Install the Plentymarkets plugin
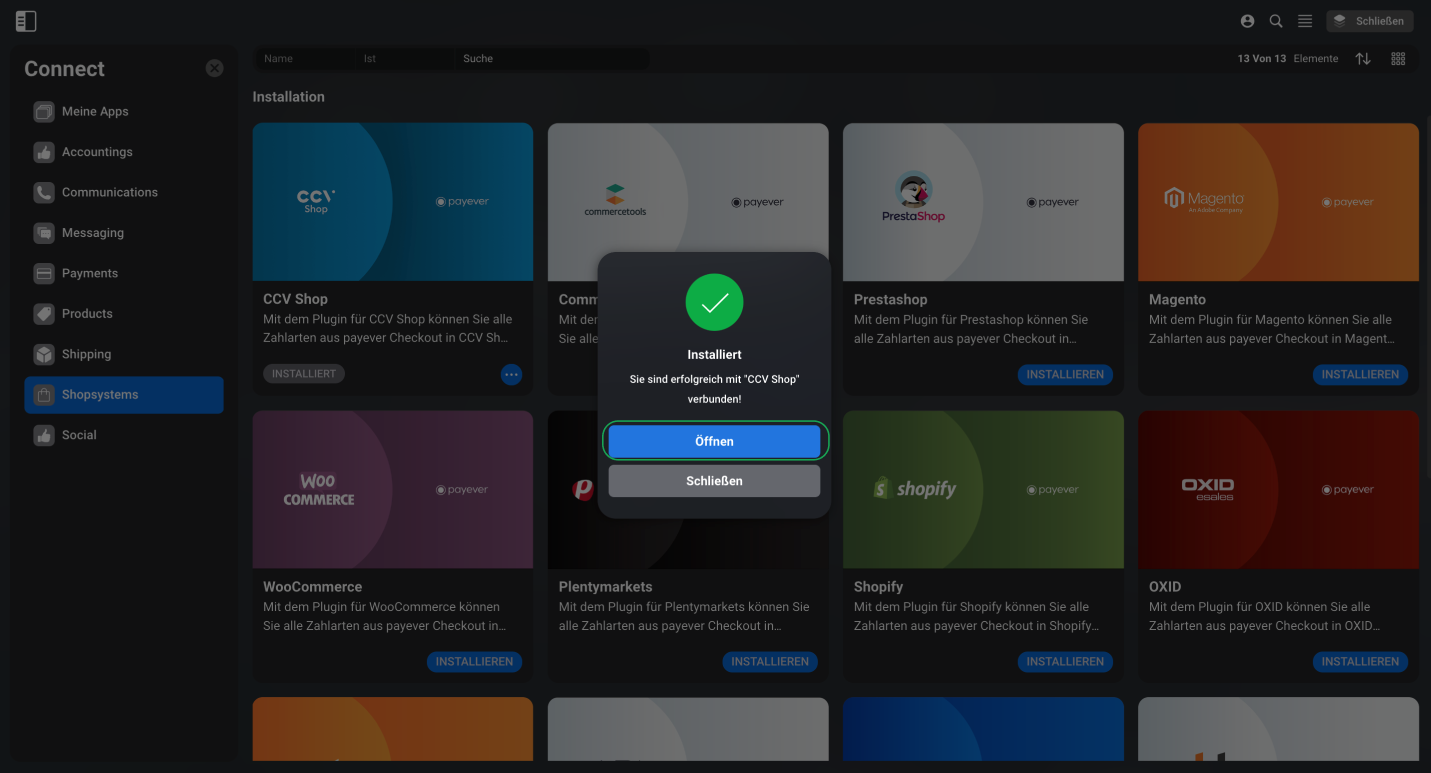The height and width of the screenshot is (773, 1431). (770, 662)
